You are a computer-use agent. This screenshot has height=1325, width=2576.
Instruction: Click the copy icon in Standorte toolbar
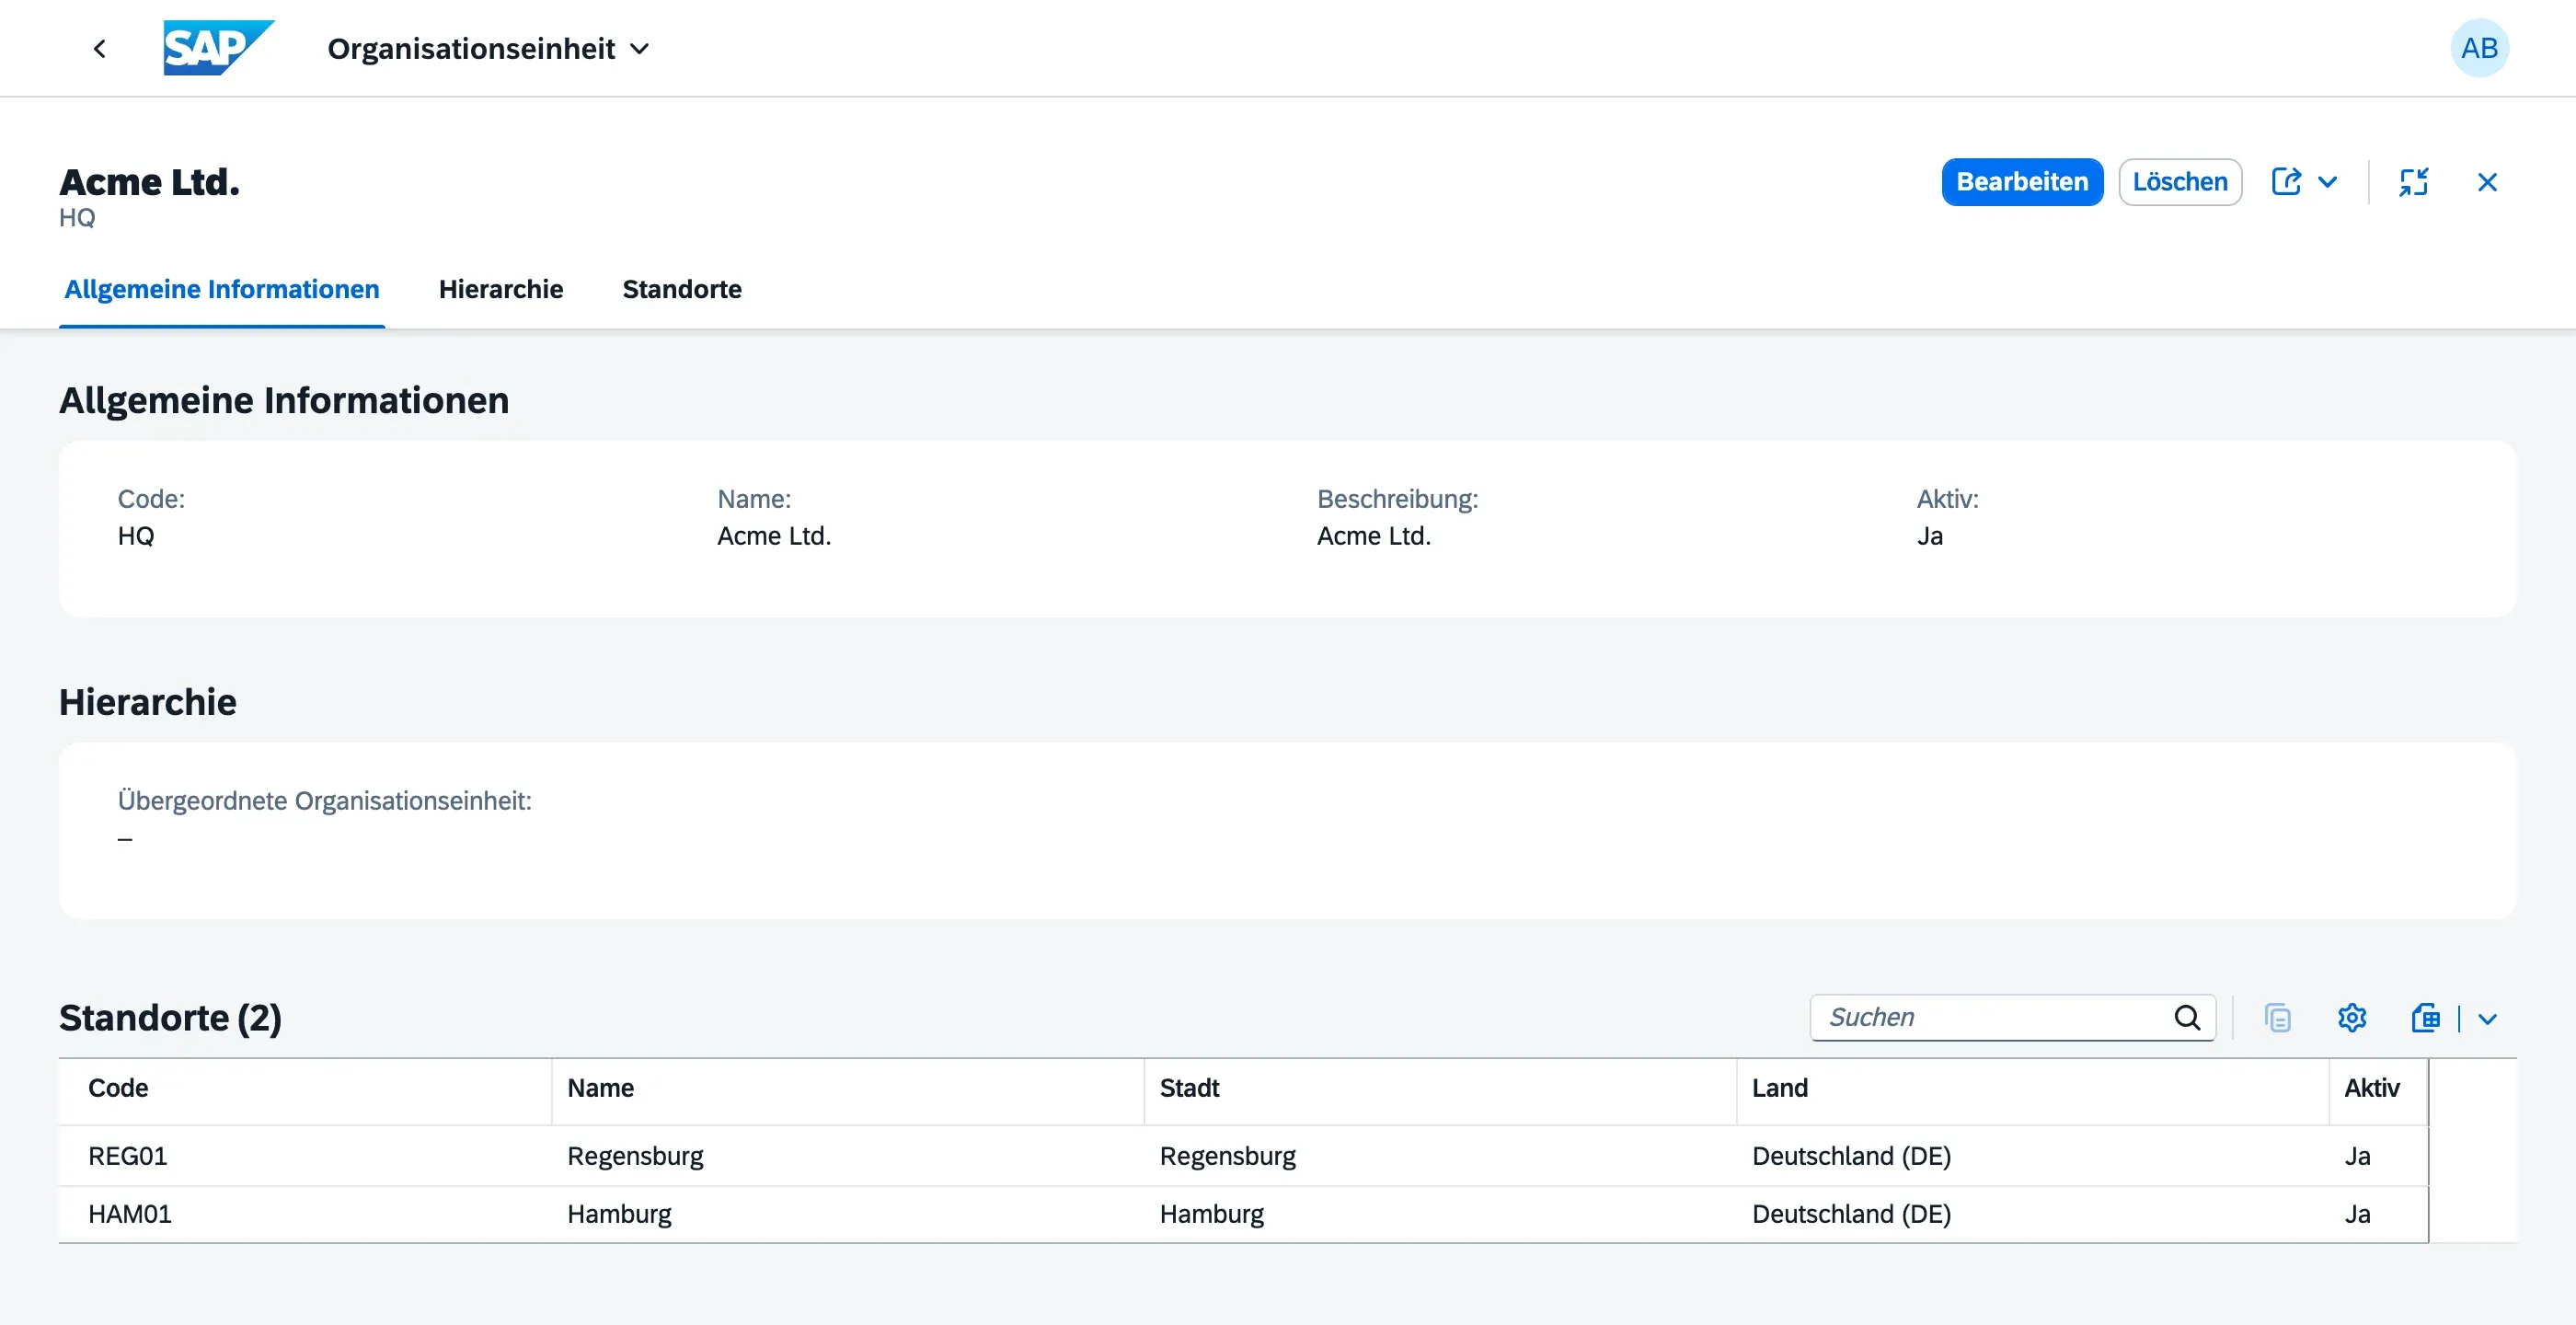[2278, 1018]
